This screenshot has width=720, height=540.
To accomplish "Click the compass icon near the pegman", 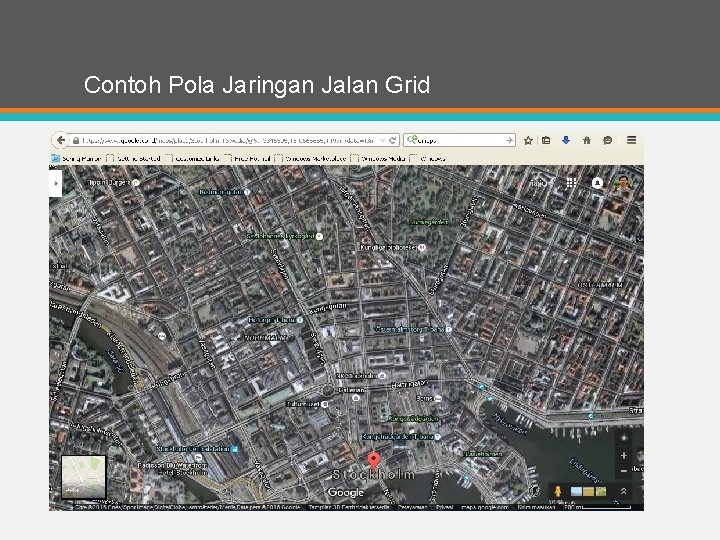I will [535, 491].
